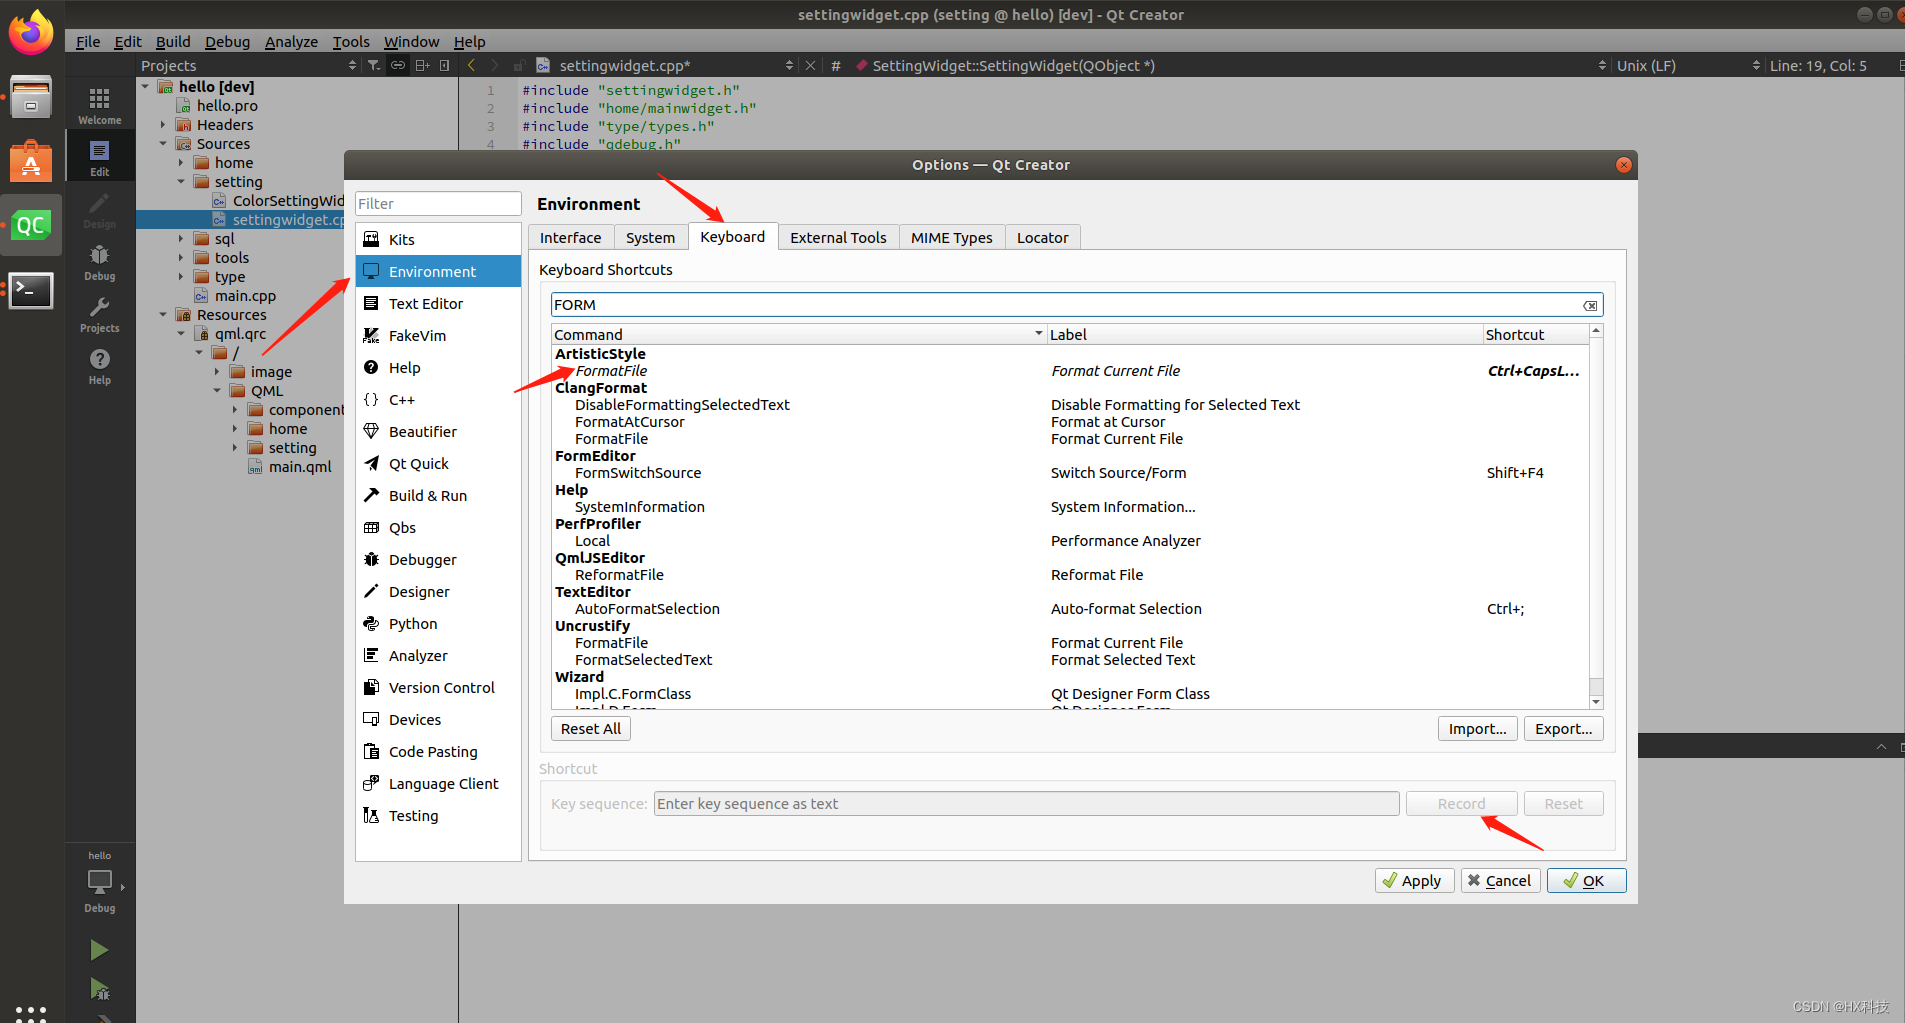Switch to the Locator tab
The height and width of the screenshot is (1023, 1905).
(1043, 237)
